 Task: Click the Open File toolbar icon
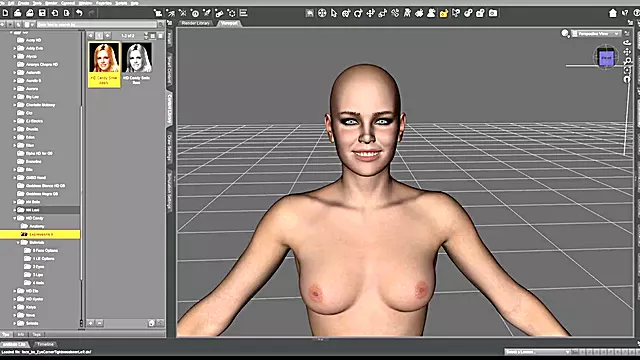[x=18, y=13]
